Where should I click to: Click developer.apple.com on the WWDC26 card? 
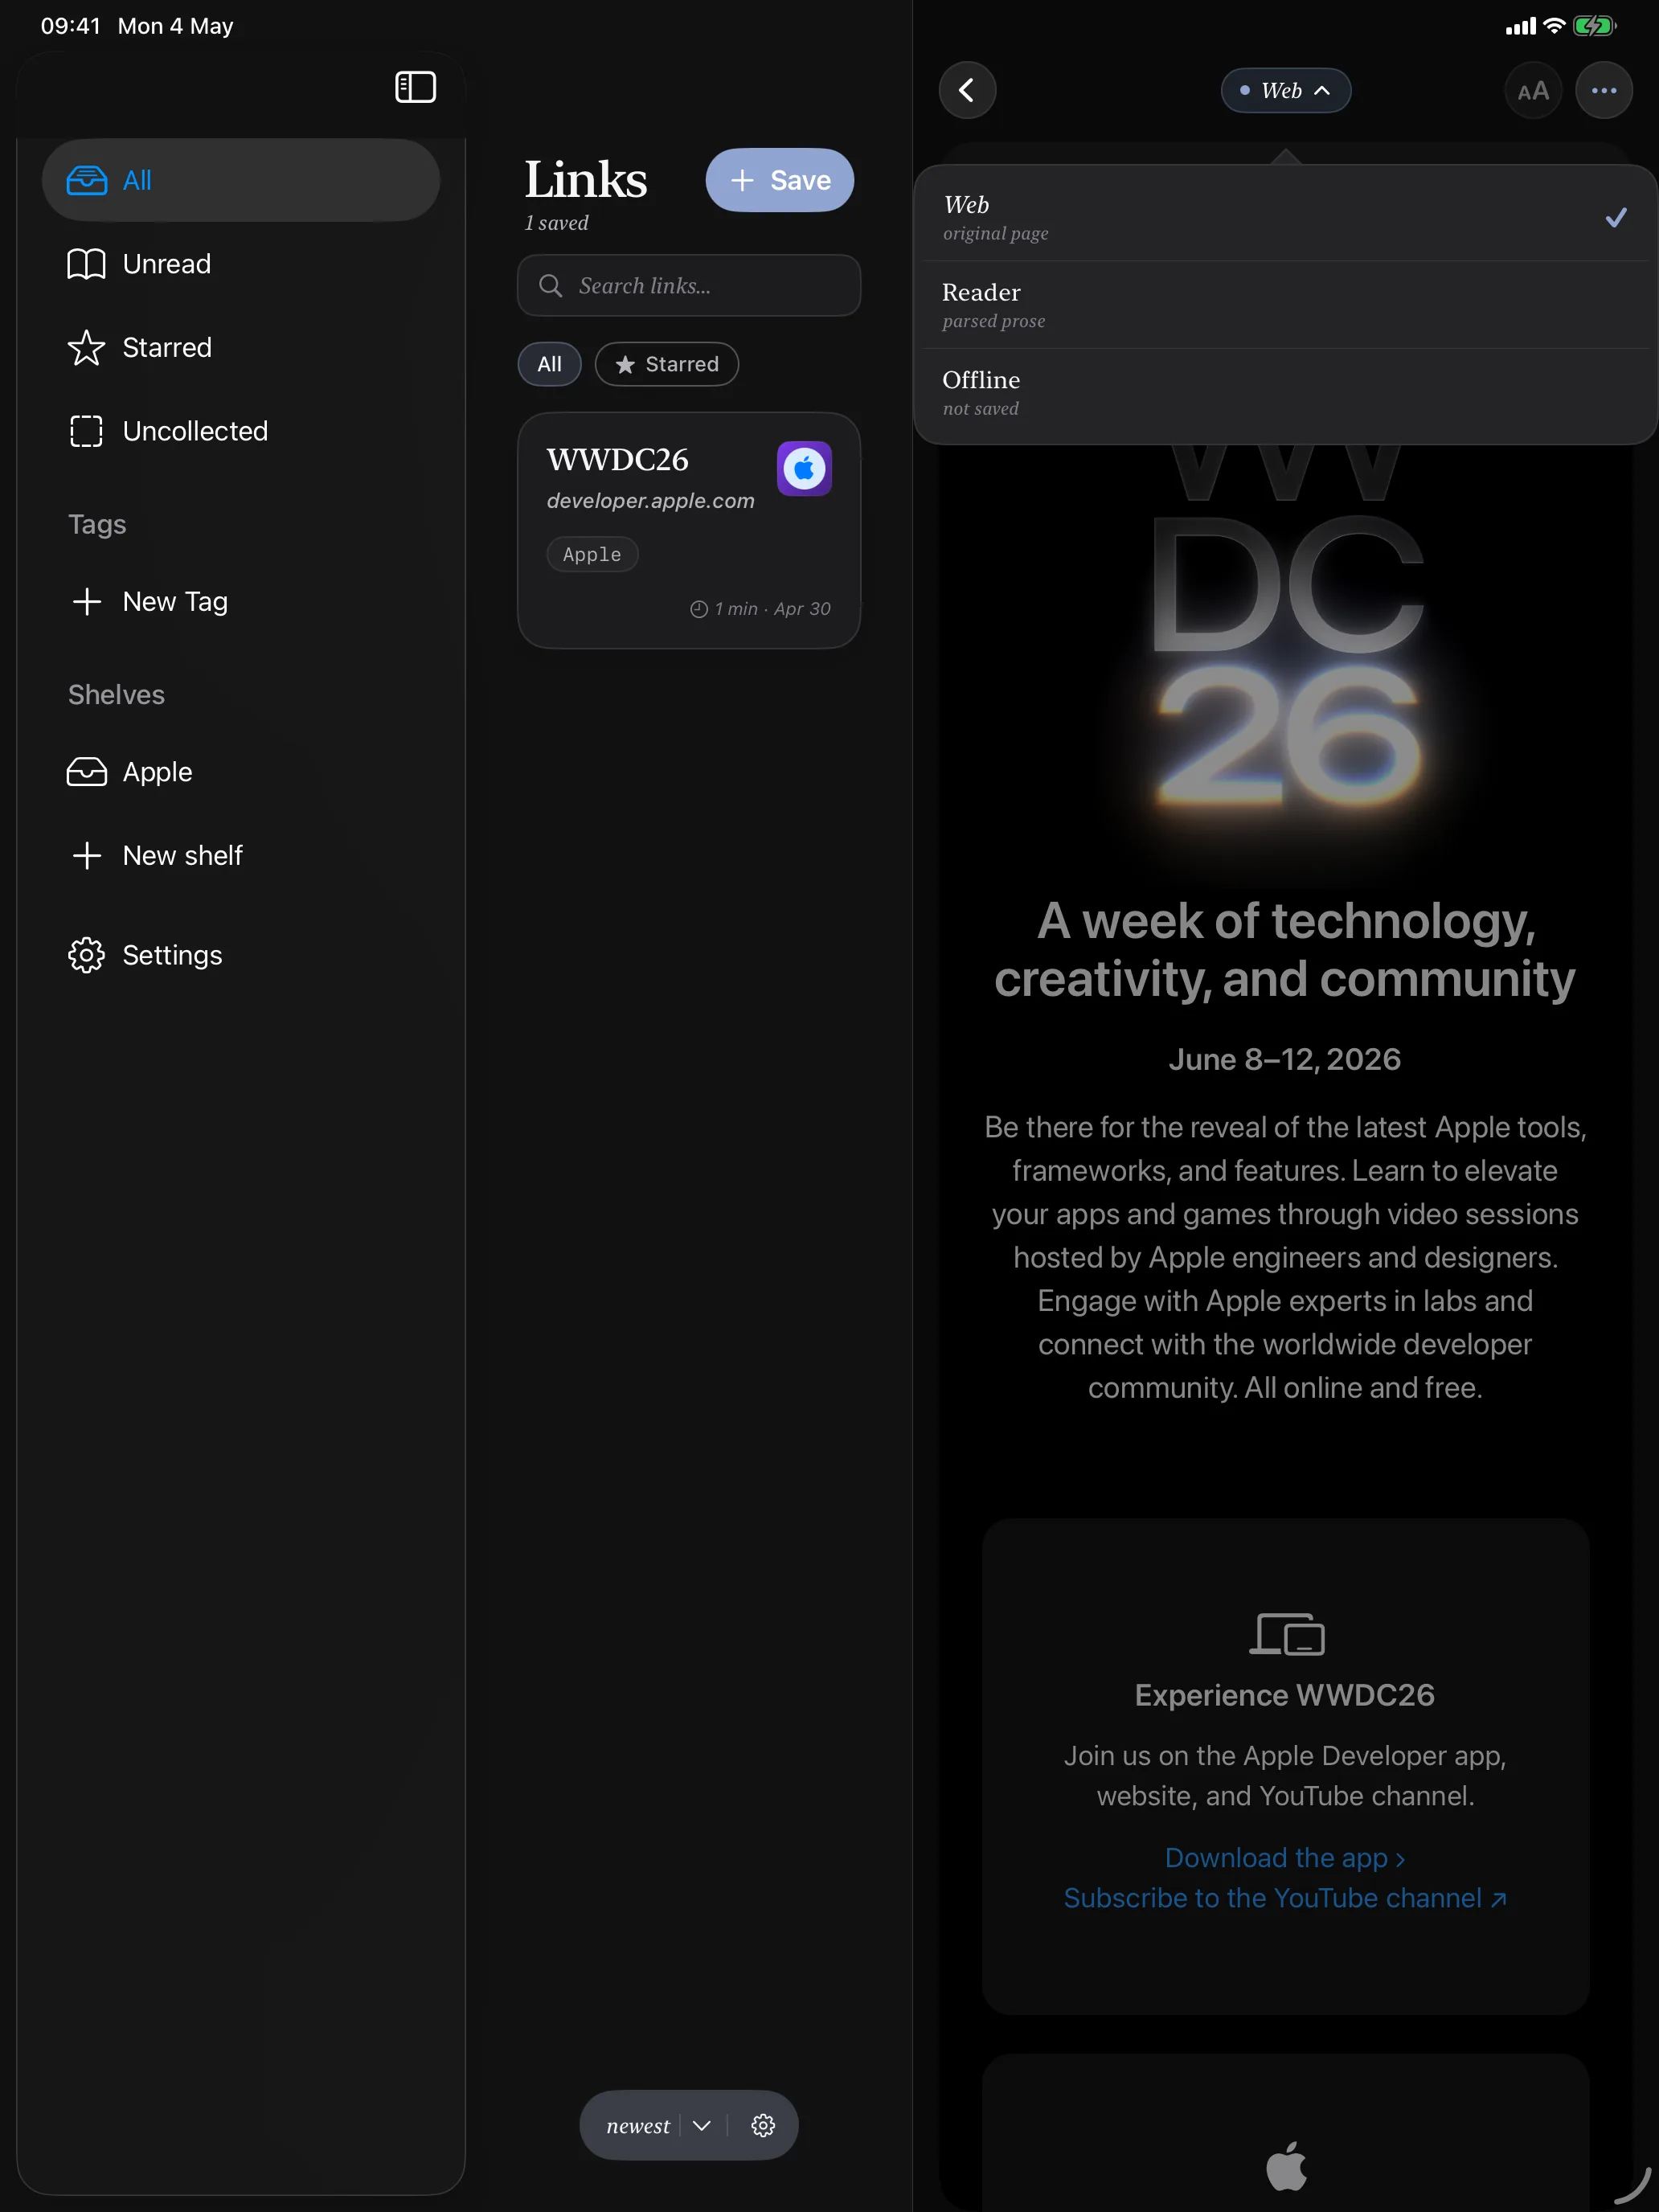651,501
